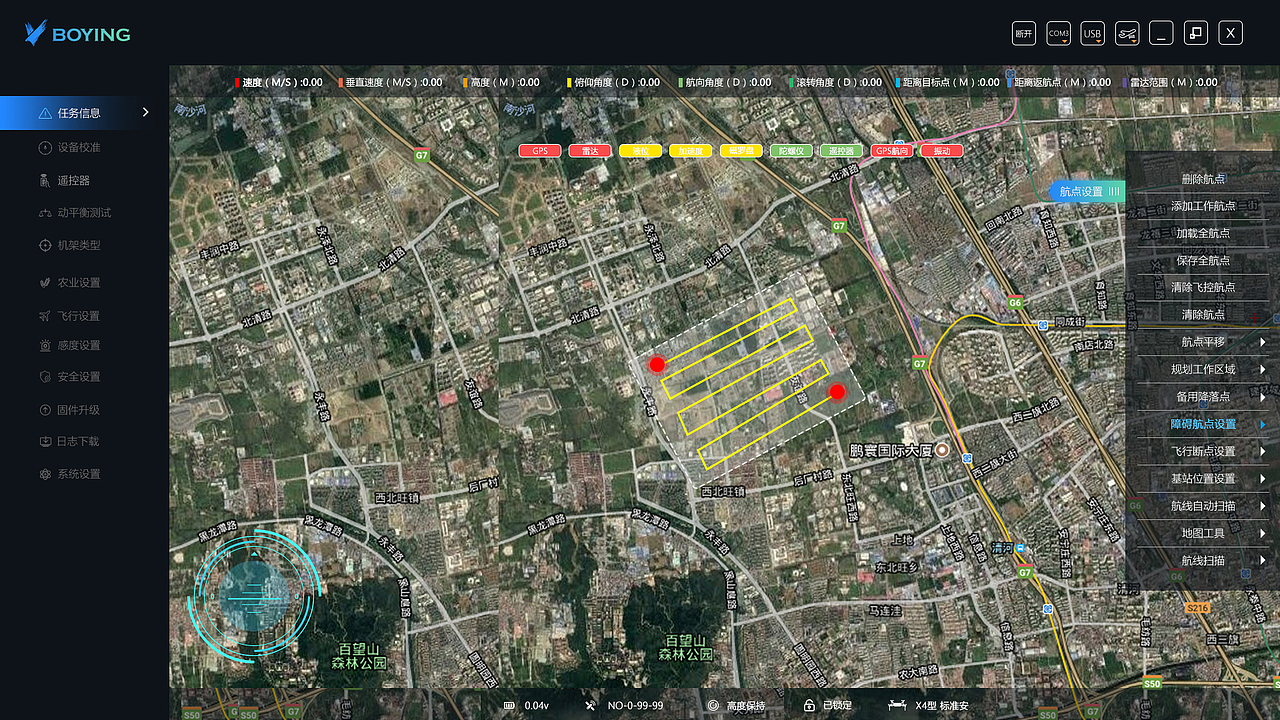Click the battery voltage icon

pos(509,706)
